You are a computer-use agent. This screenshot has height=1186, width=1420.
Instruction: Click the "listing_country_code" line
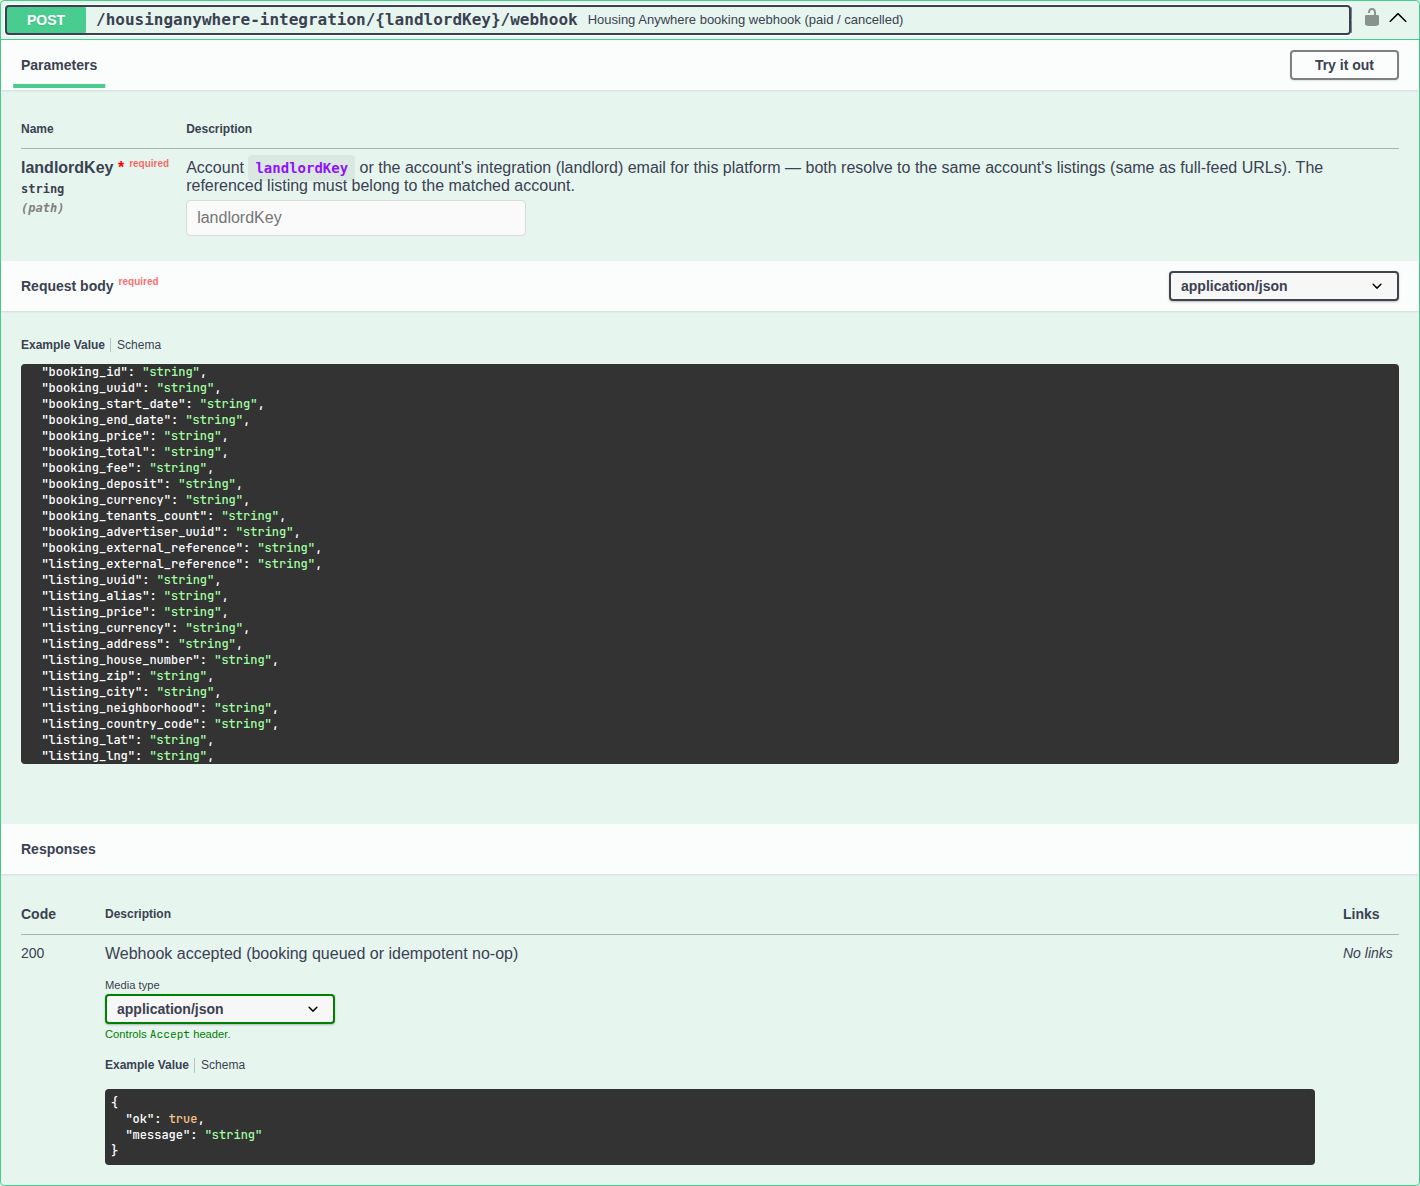pos(160,724)
